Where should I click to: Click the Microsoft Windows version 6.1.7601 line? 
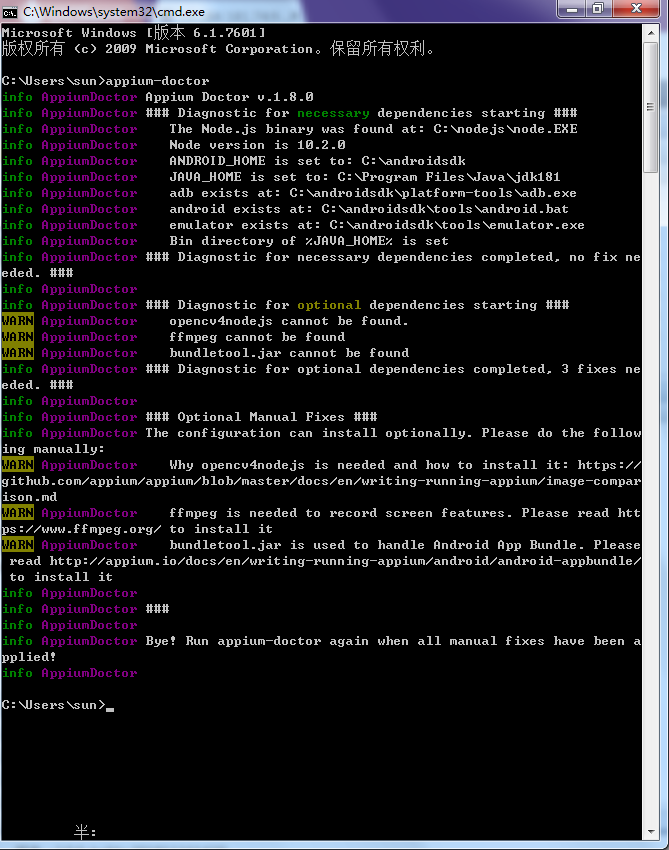pos(133,33)
